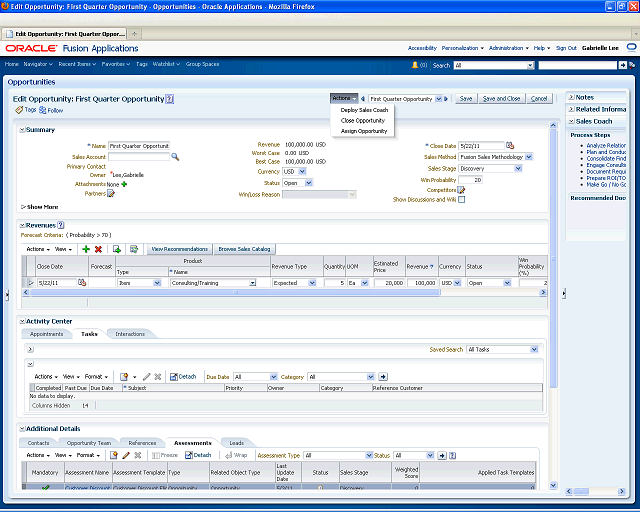This screenshot has height=512, width=640.
Task: Switch to Appointments tab
Action: click(47, 334)
